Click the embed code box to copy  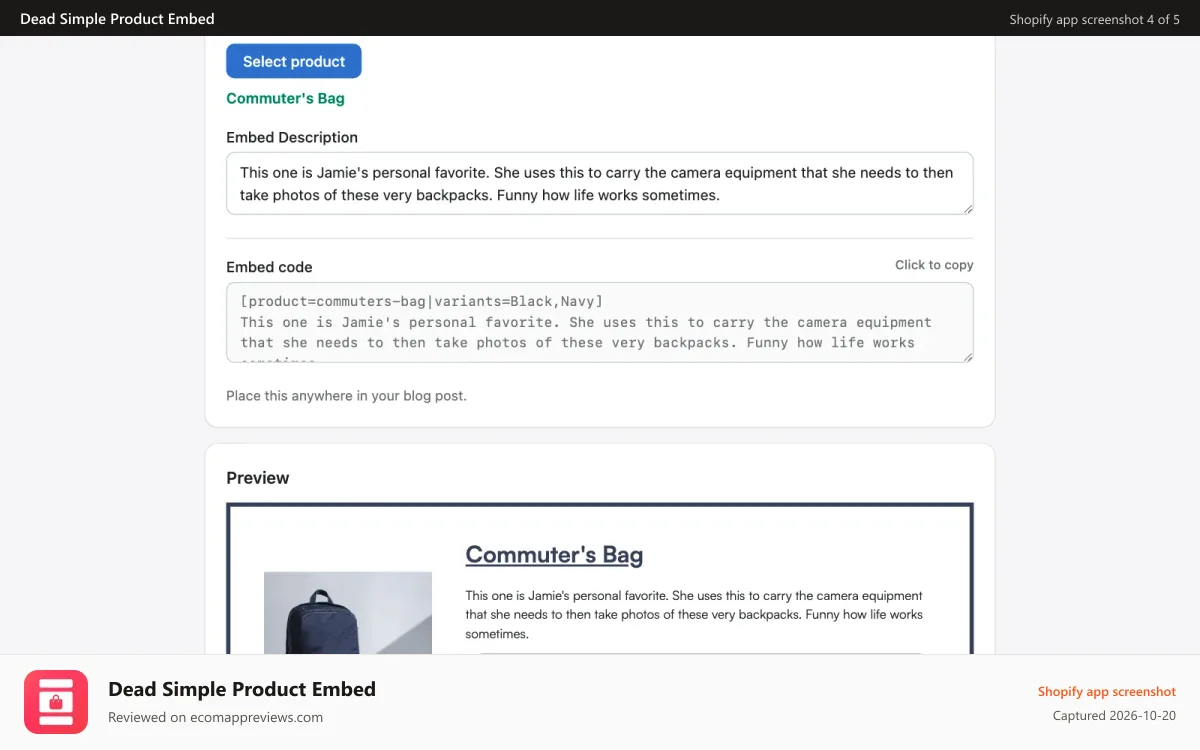point(600,322)
